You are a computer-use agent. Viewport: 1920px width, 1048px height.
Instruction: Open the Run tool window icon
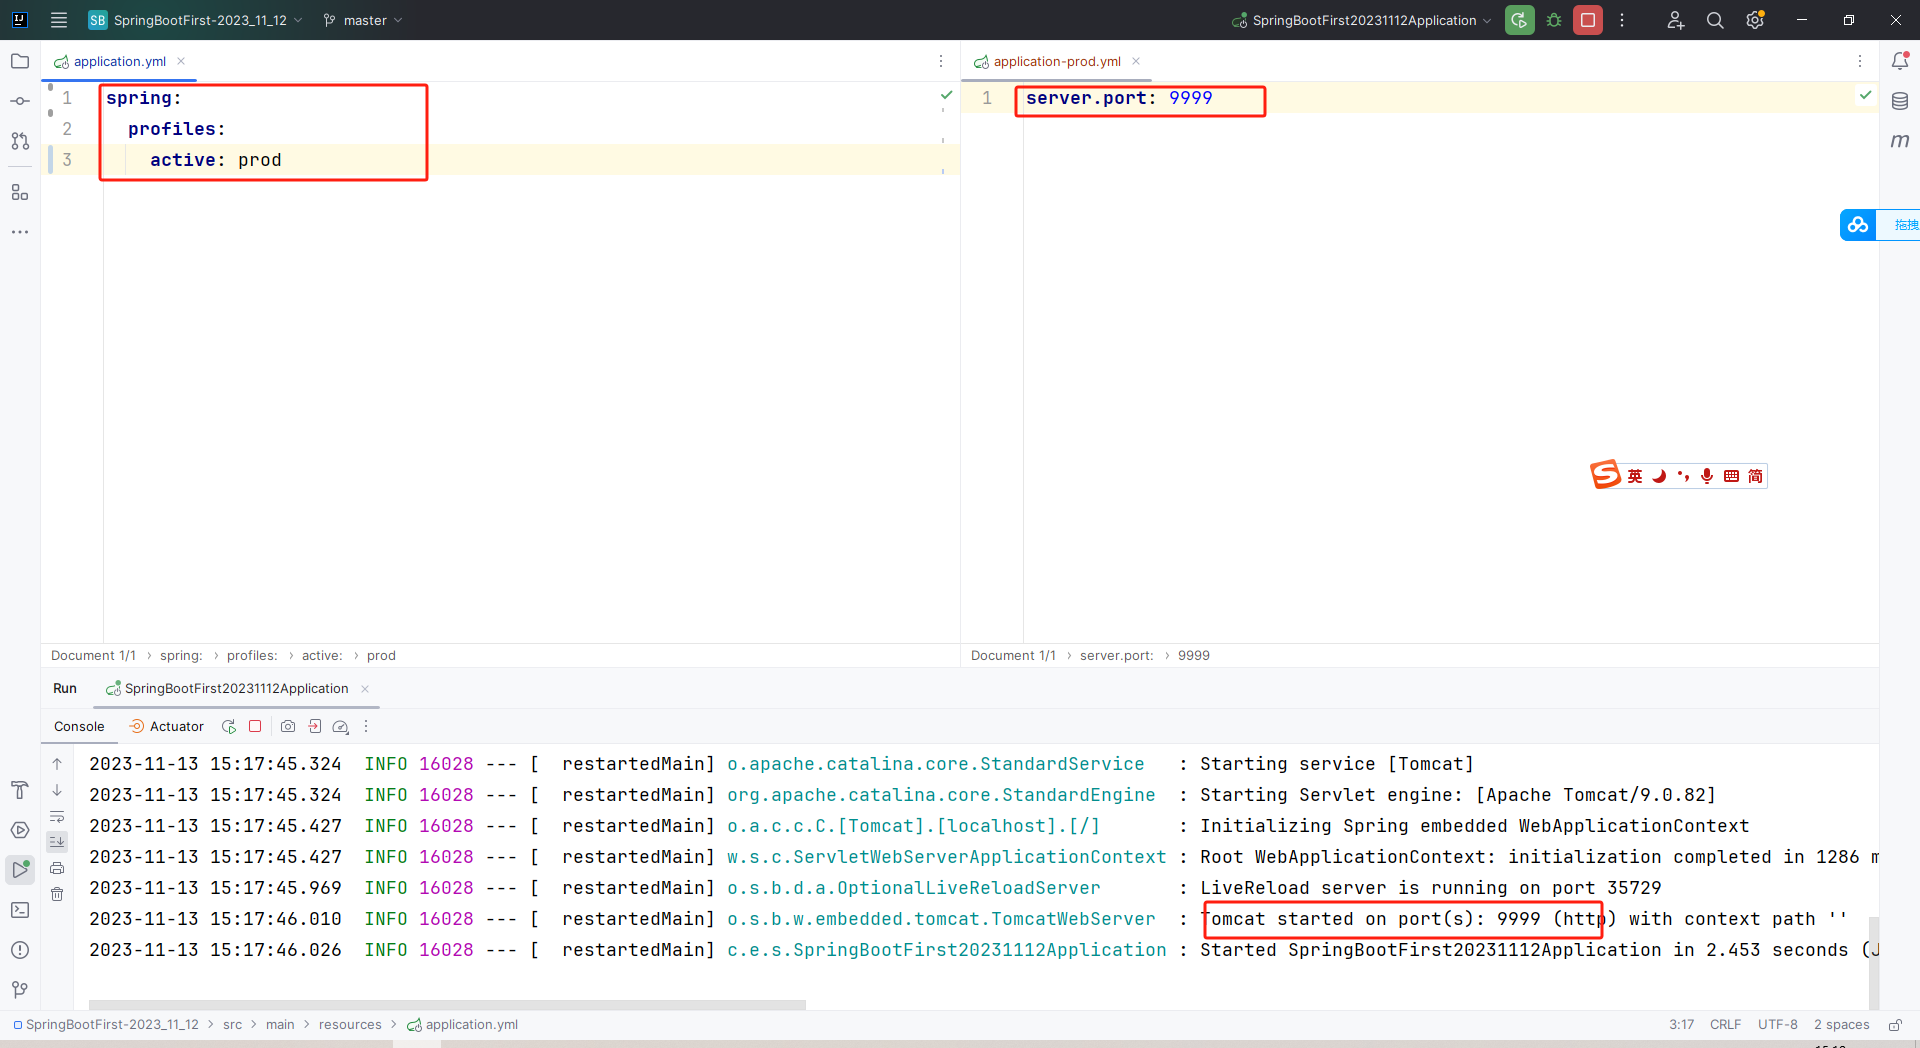pyautogui.click(x=20, y=870)
